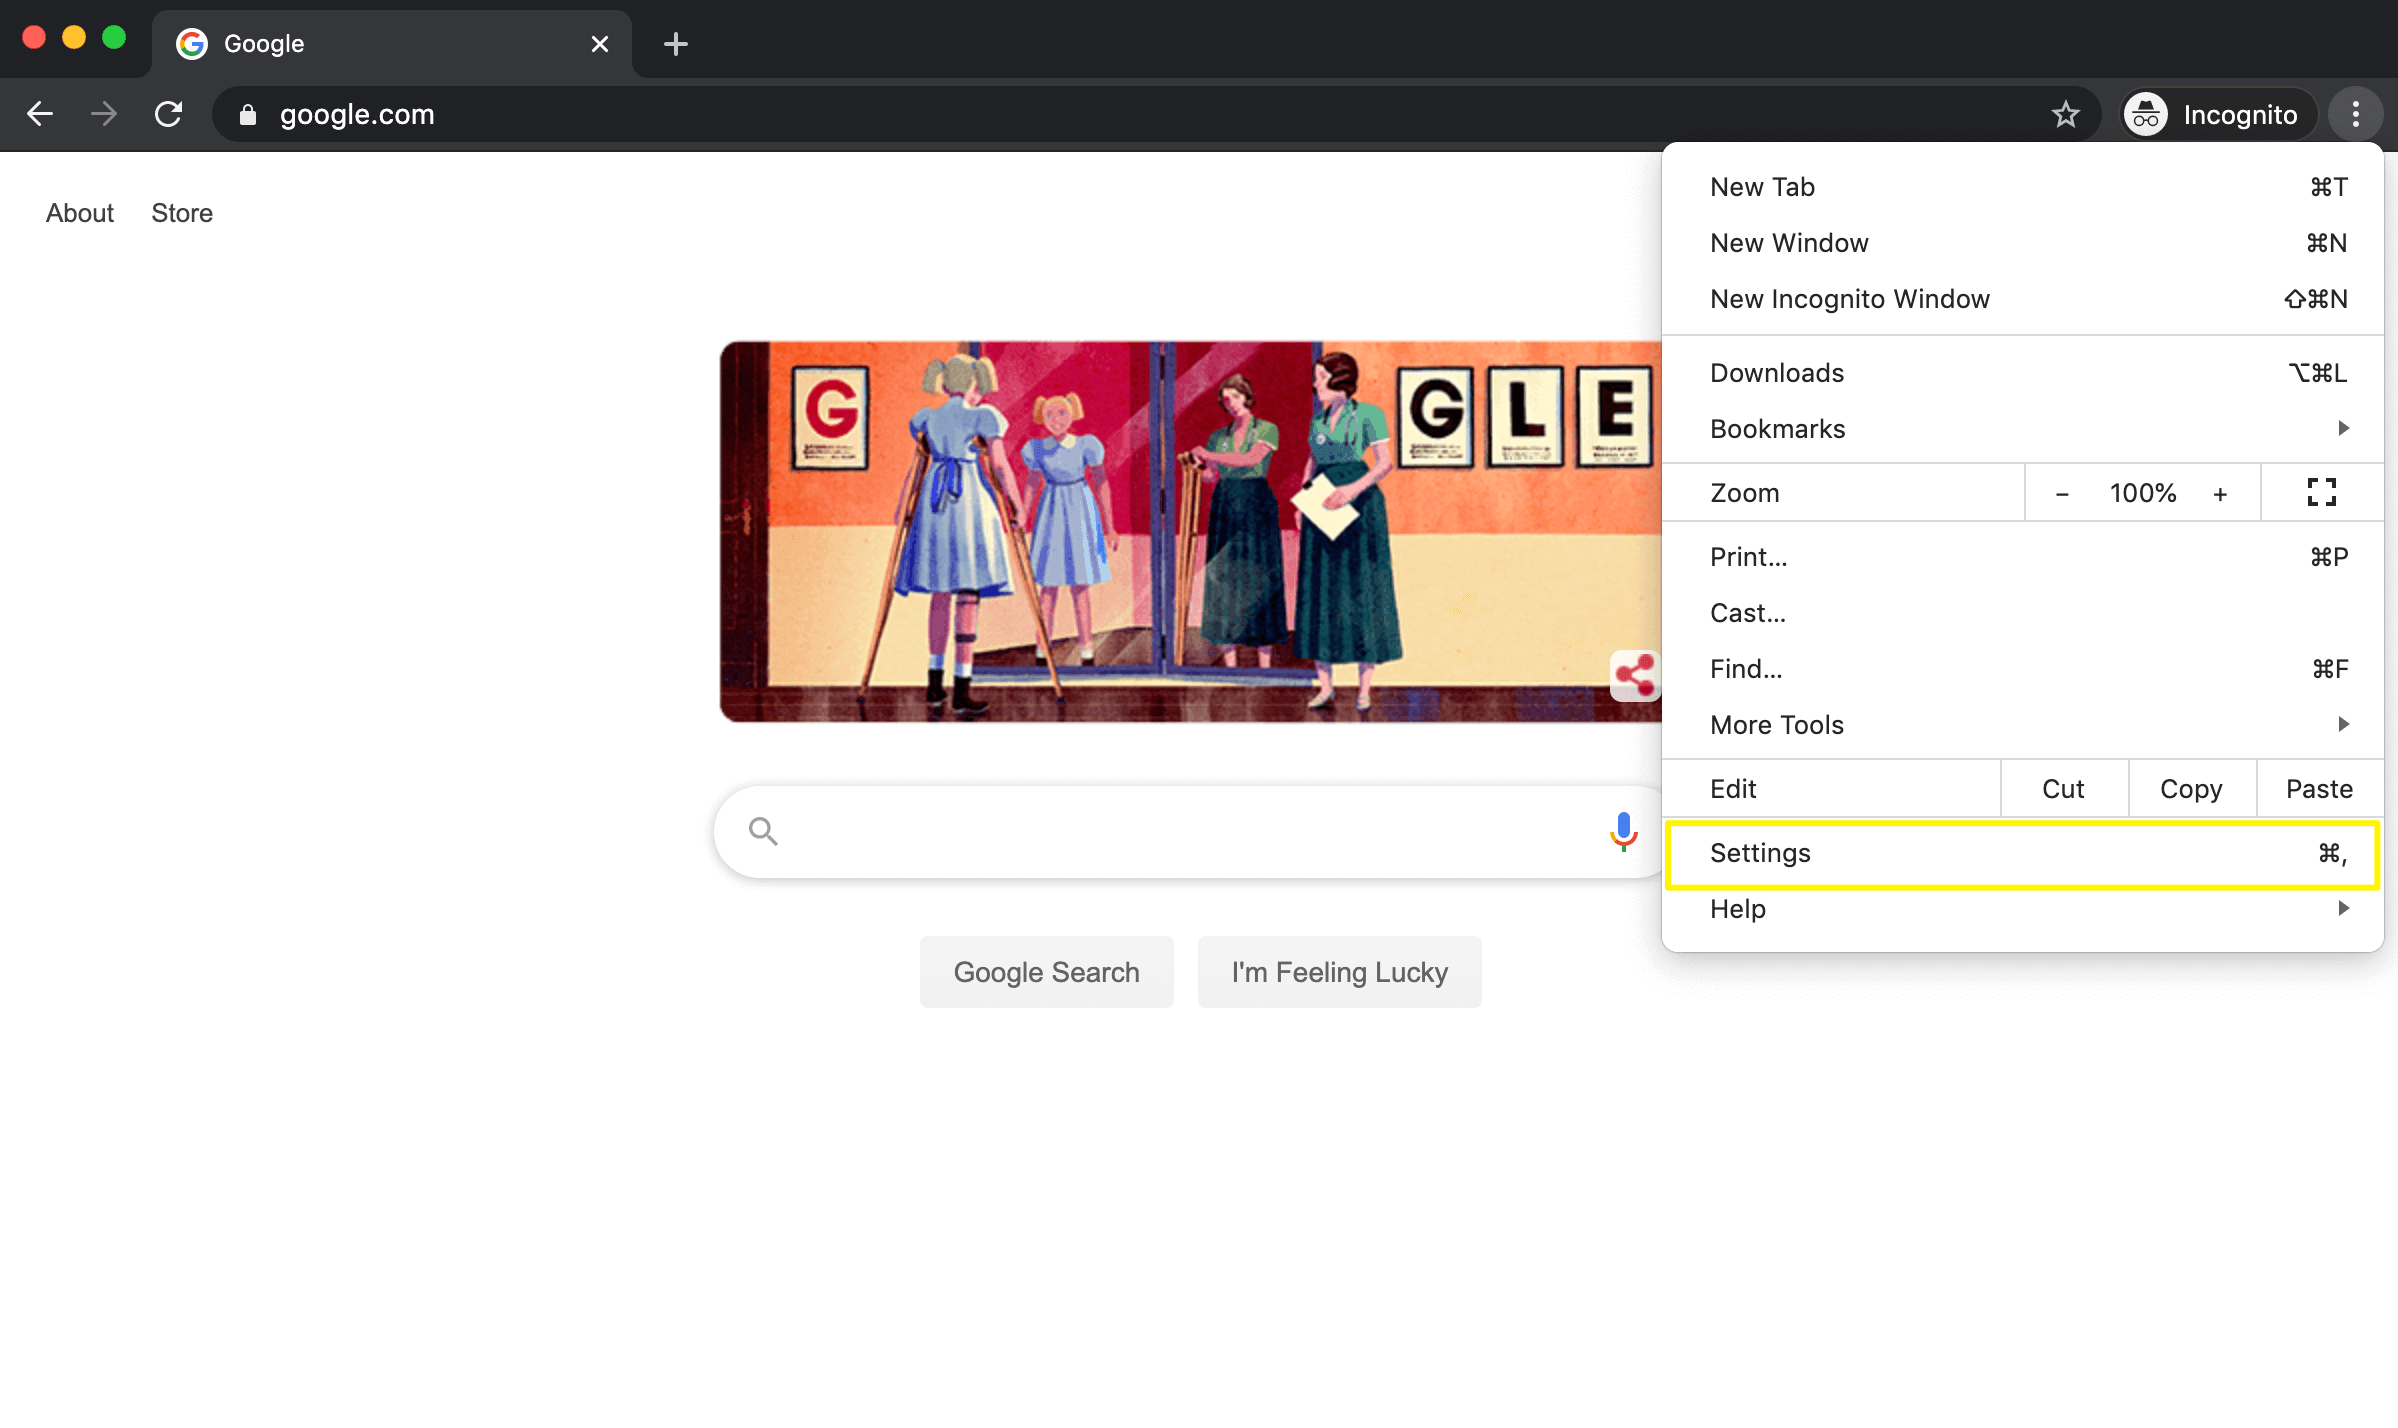Click the Incognito profile icon

click(x=2144, y=113)
